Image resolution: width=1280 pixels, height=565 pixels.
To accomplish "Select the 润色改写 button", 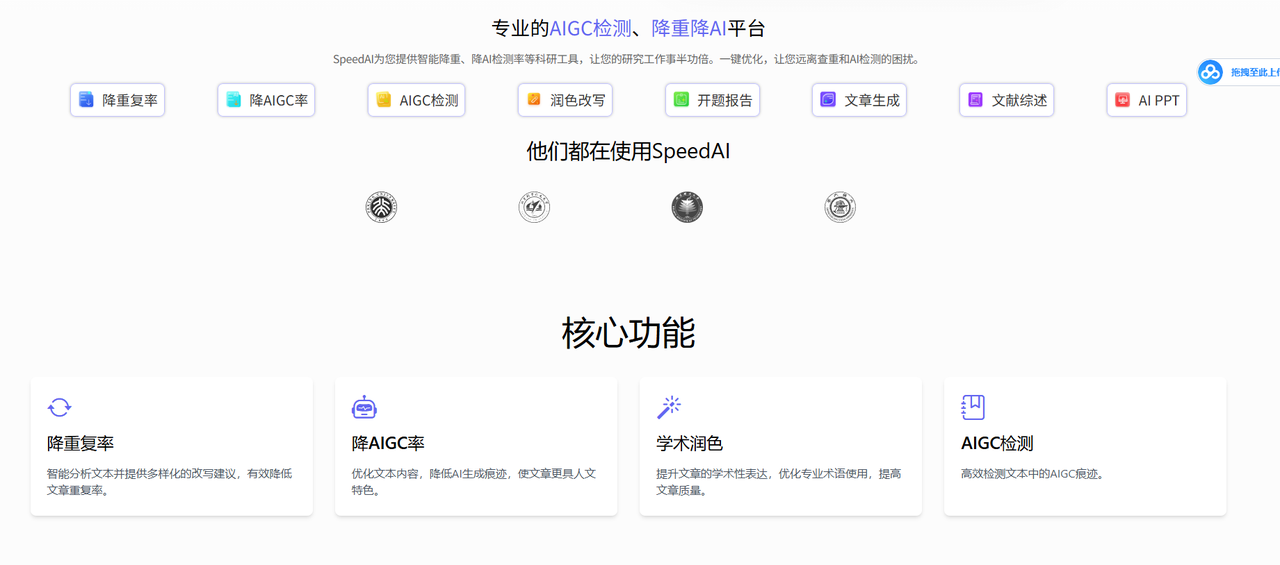I will (x=565, y=100).
